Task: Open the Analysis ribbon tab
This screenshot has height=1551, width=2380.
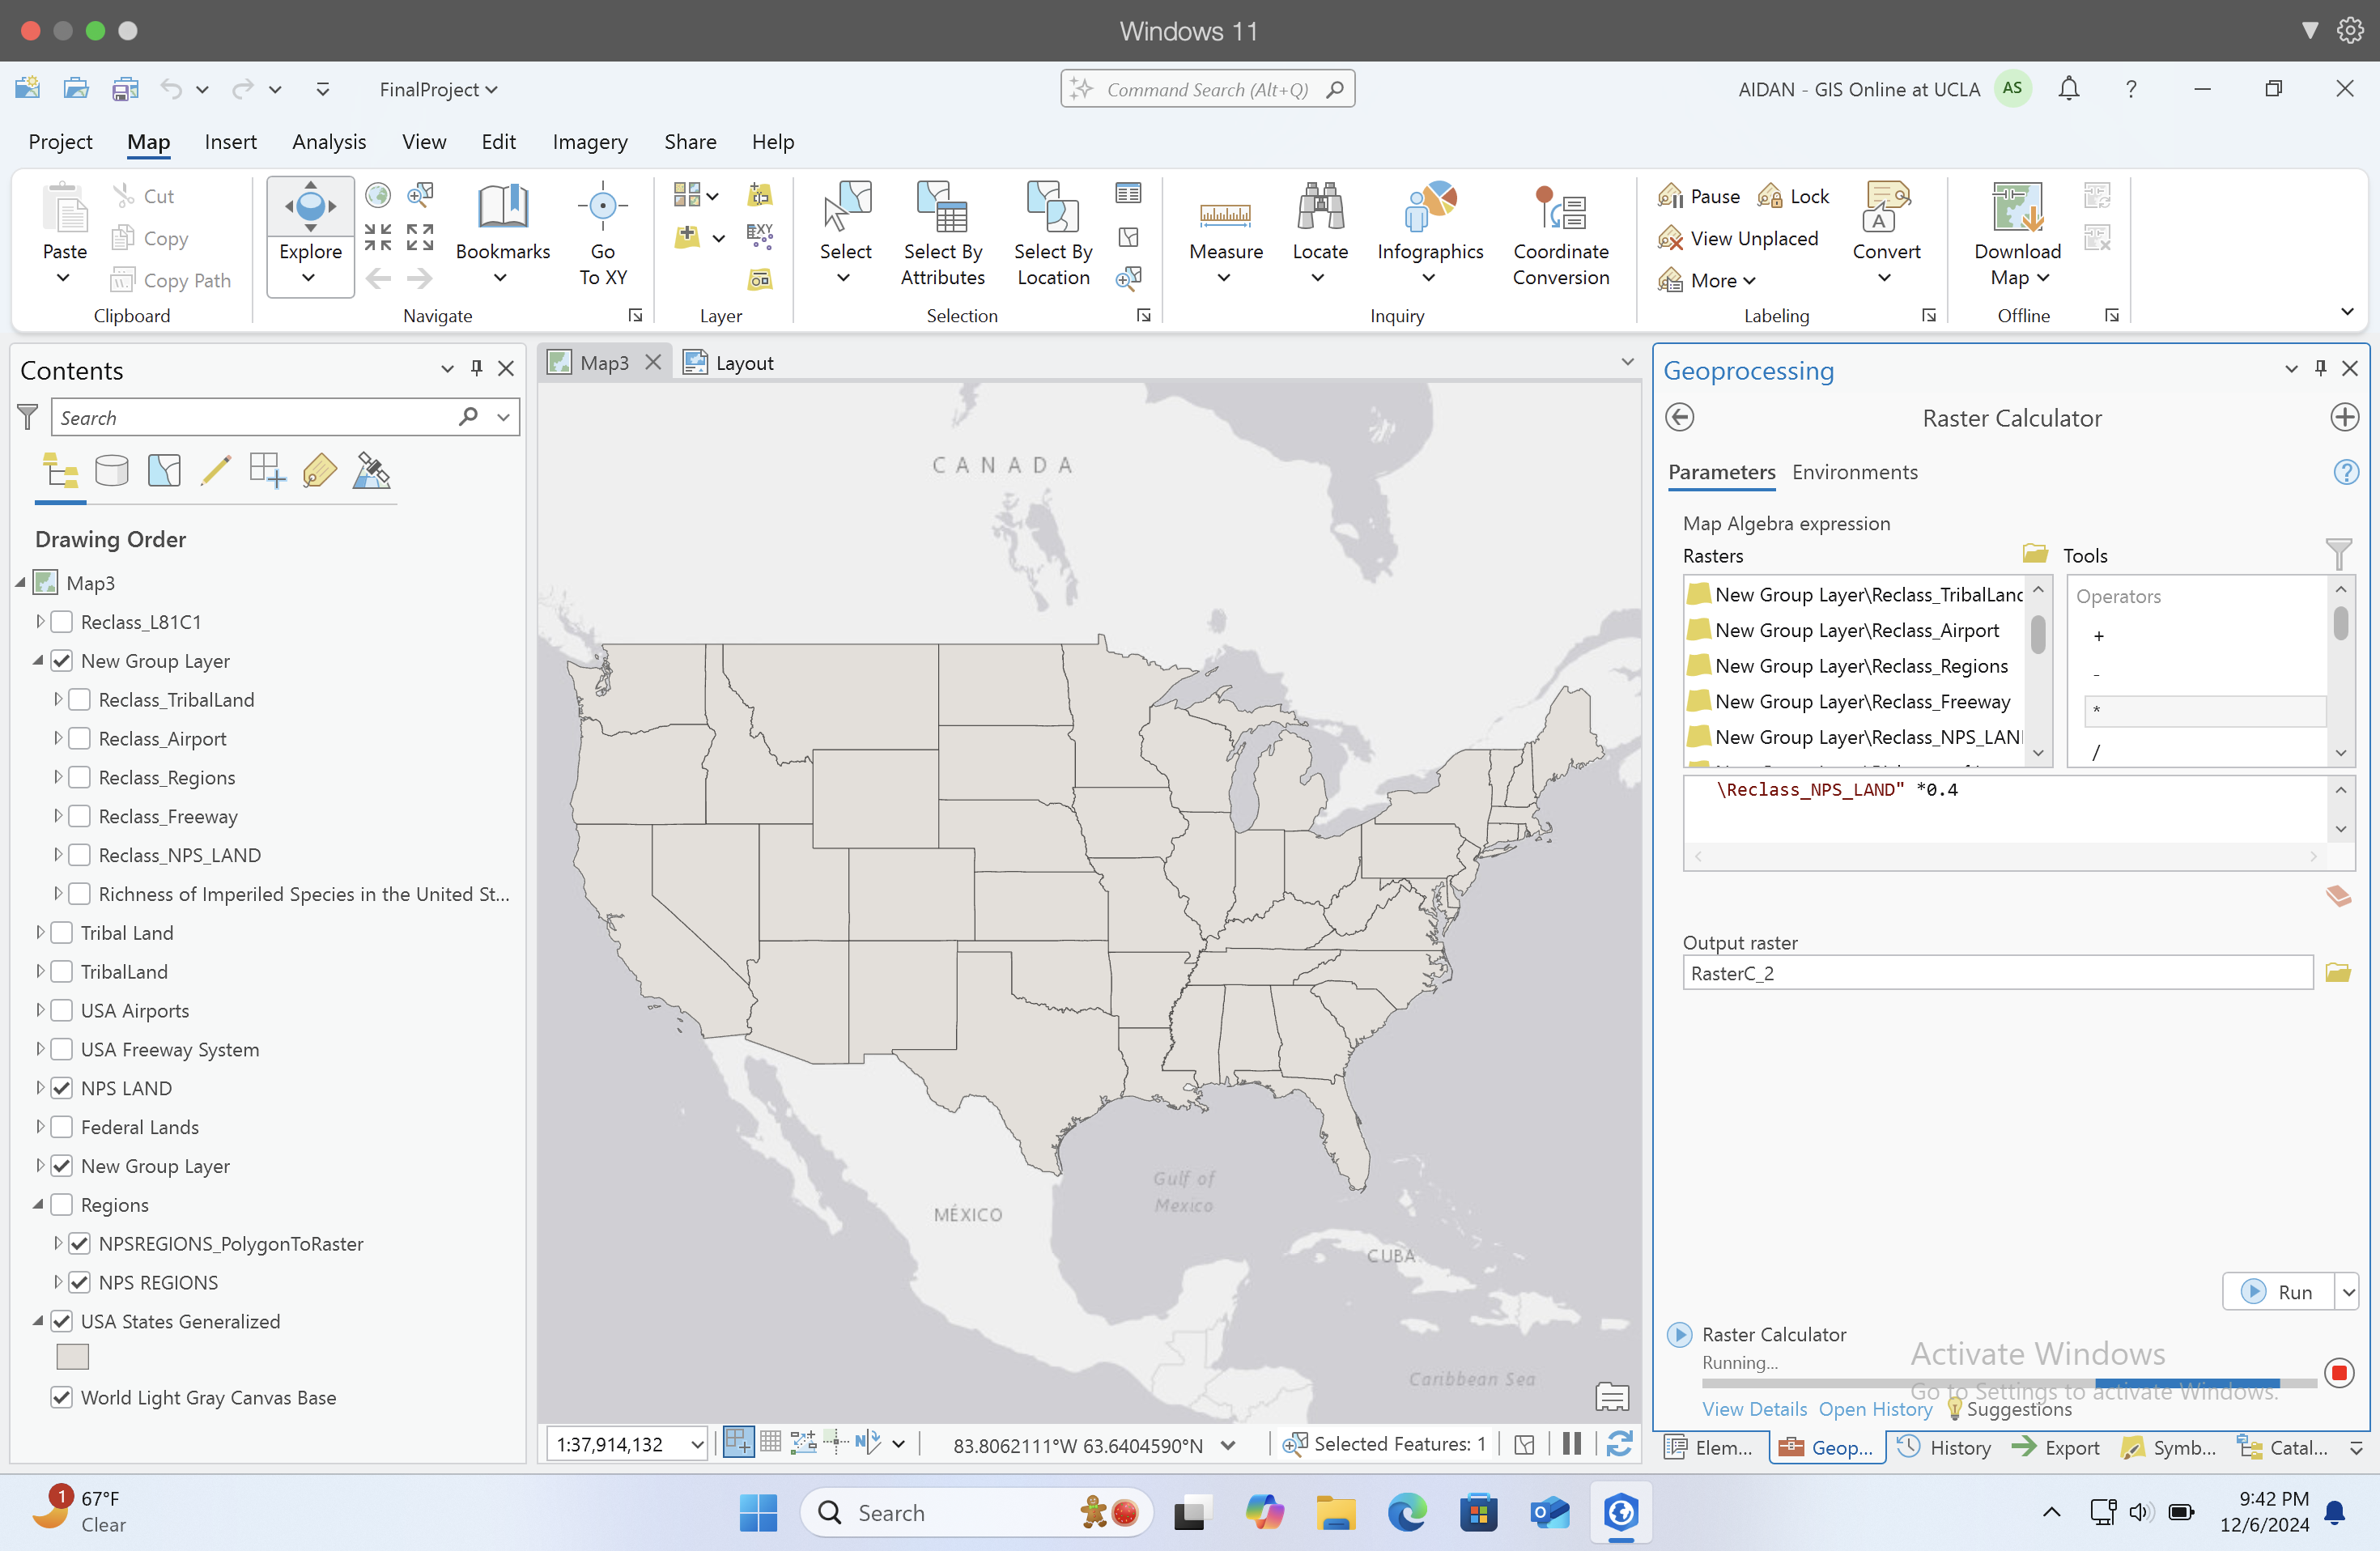Action: [x=329, y=142]
